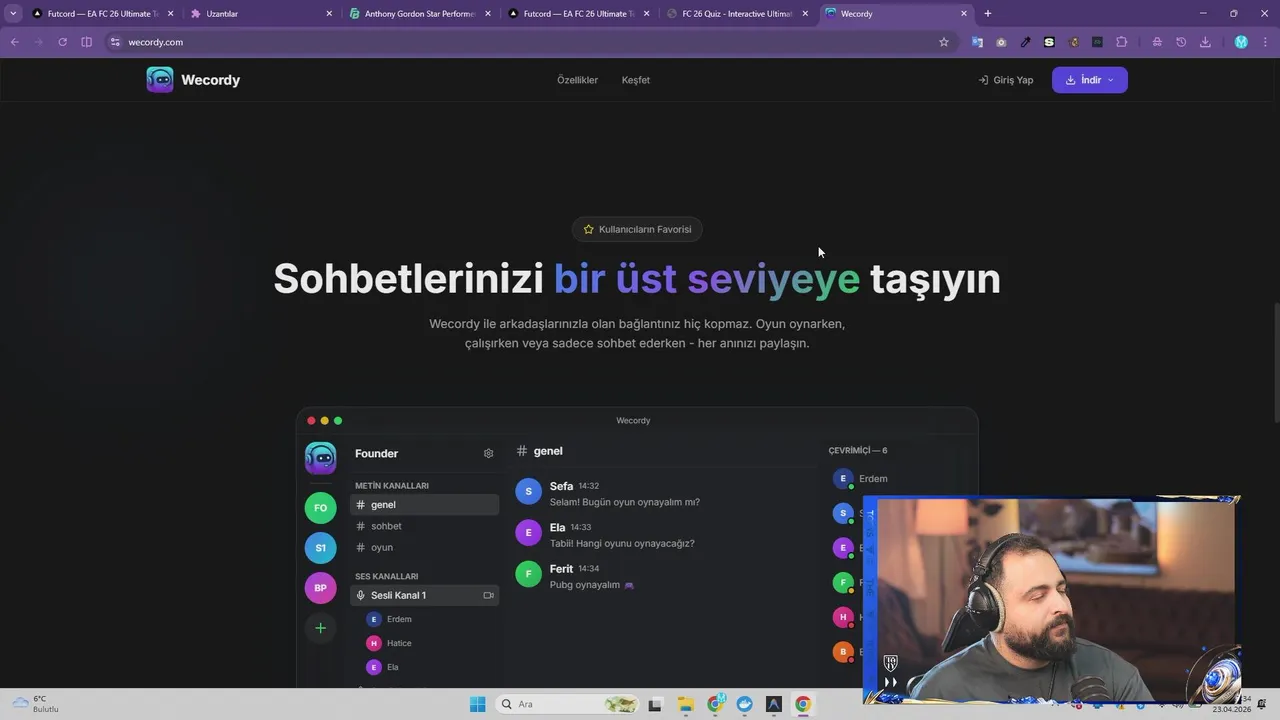Bookmark this page with the star icon
Viewport: 1280px width, 720px height.
(x=943, y=42)
